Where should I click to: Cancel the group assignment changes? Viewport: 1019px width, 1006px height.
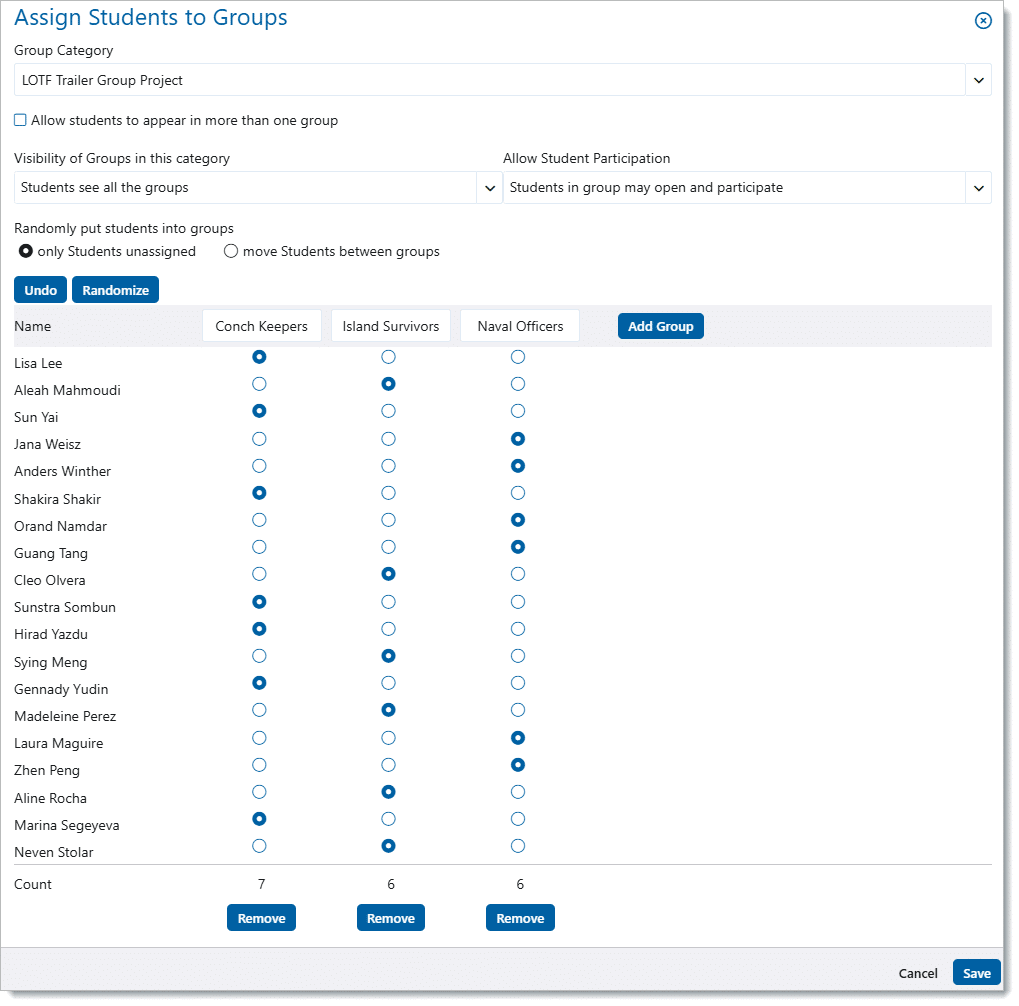click(918, 973)
